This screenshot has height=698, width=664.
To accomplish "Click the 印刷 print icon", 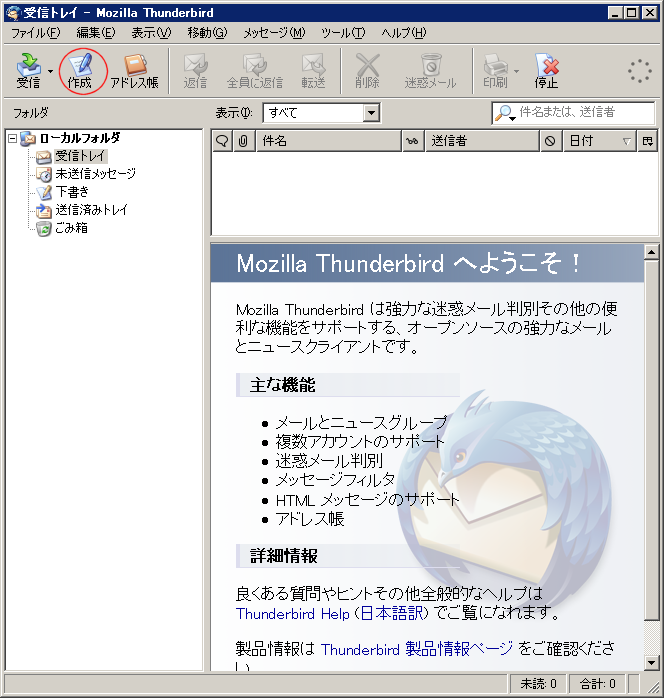I will click(495, 70).
